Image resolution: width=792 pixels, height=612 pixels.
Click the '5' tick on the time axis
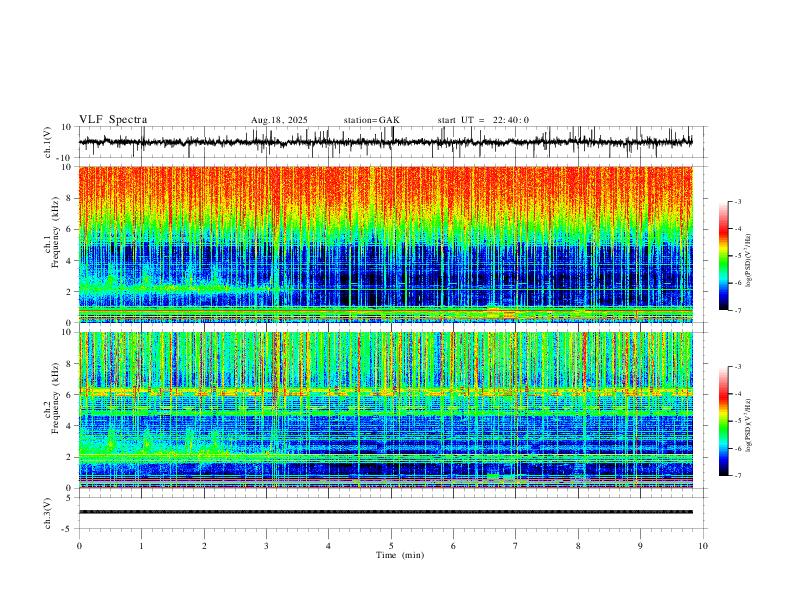pos(391,546)
